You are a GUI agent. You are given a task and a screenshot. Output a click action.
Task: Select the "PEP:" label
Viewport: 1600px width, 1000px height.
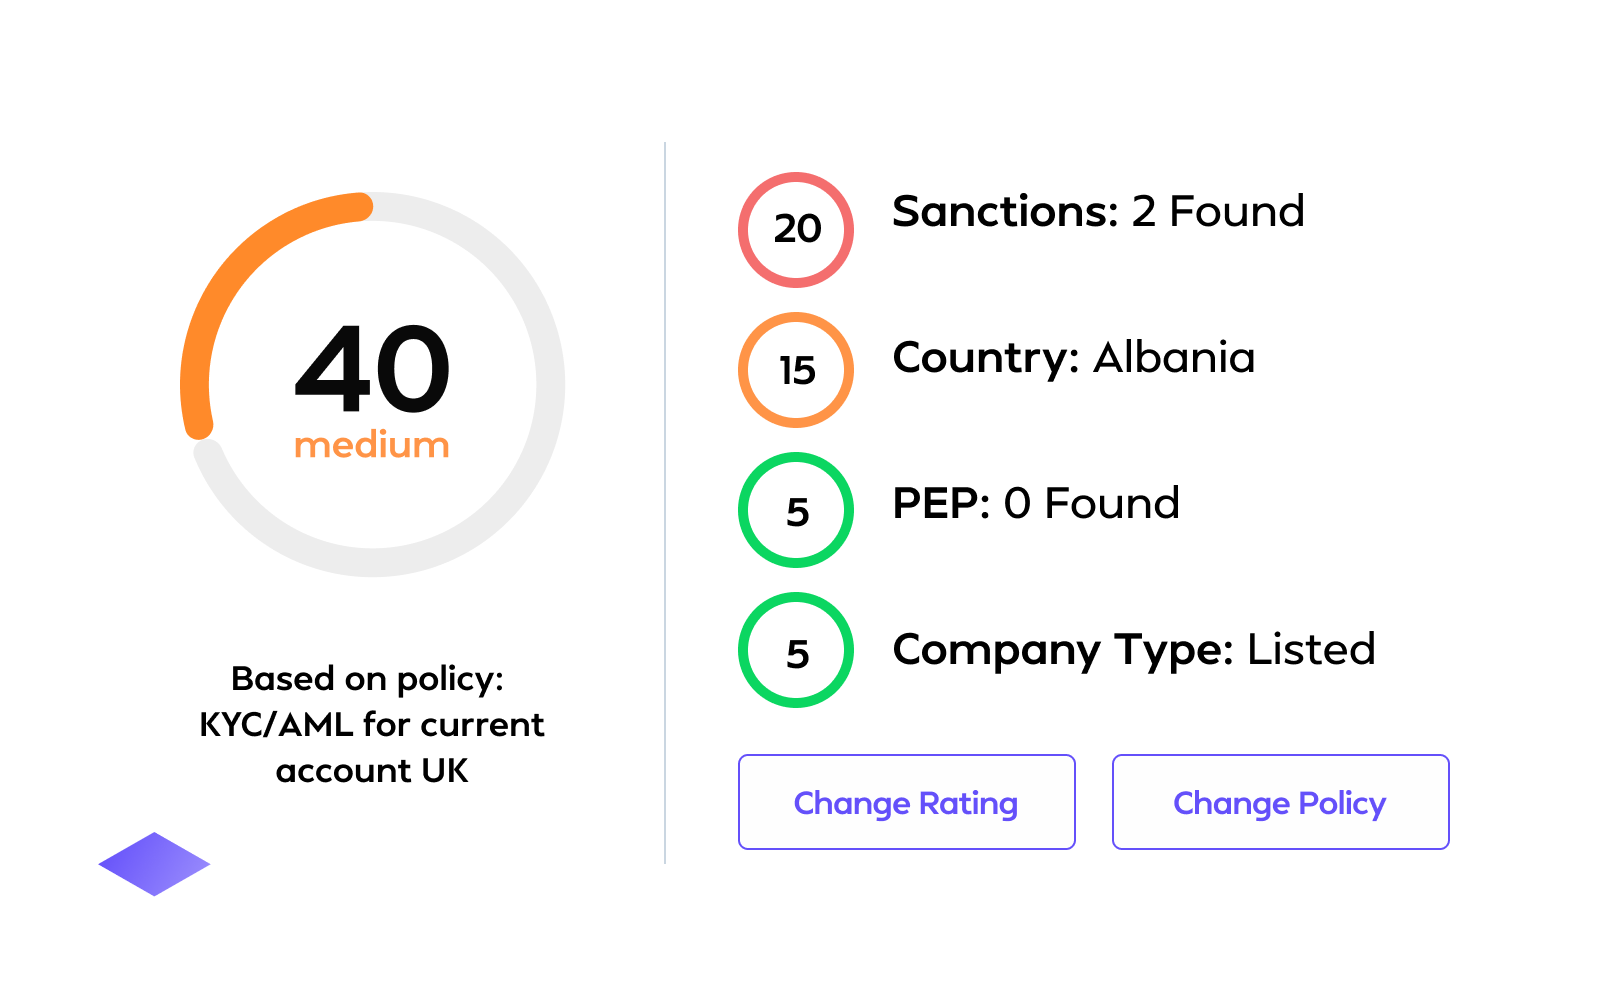pyautogui.click(x=940, y=504)
